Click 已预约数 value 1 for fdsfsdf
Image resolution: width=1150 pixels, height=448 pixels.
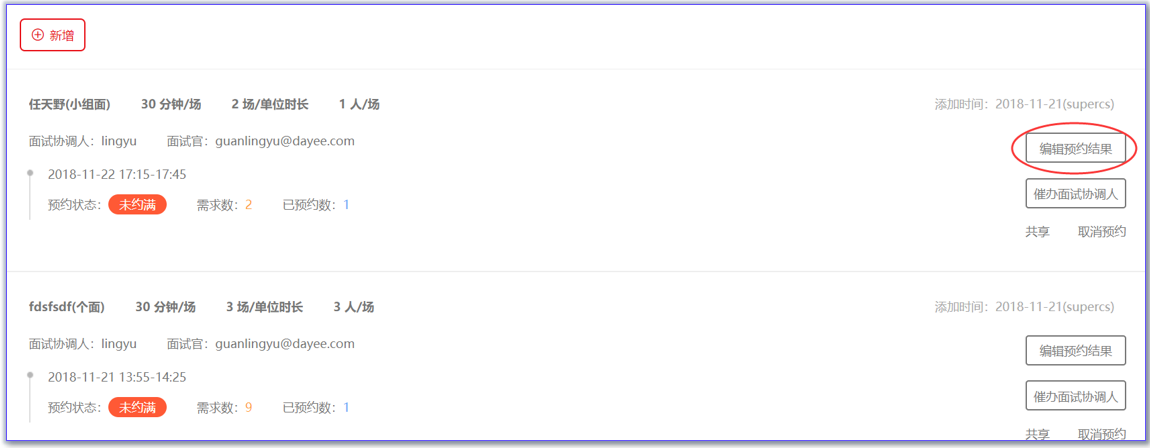point(346,407)
